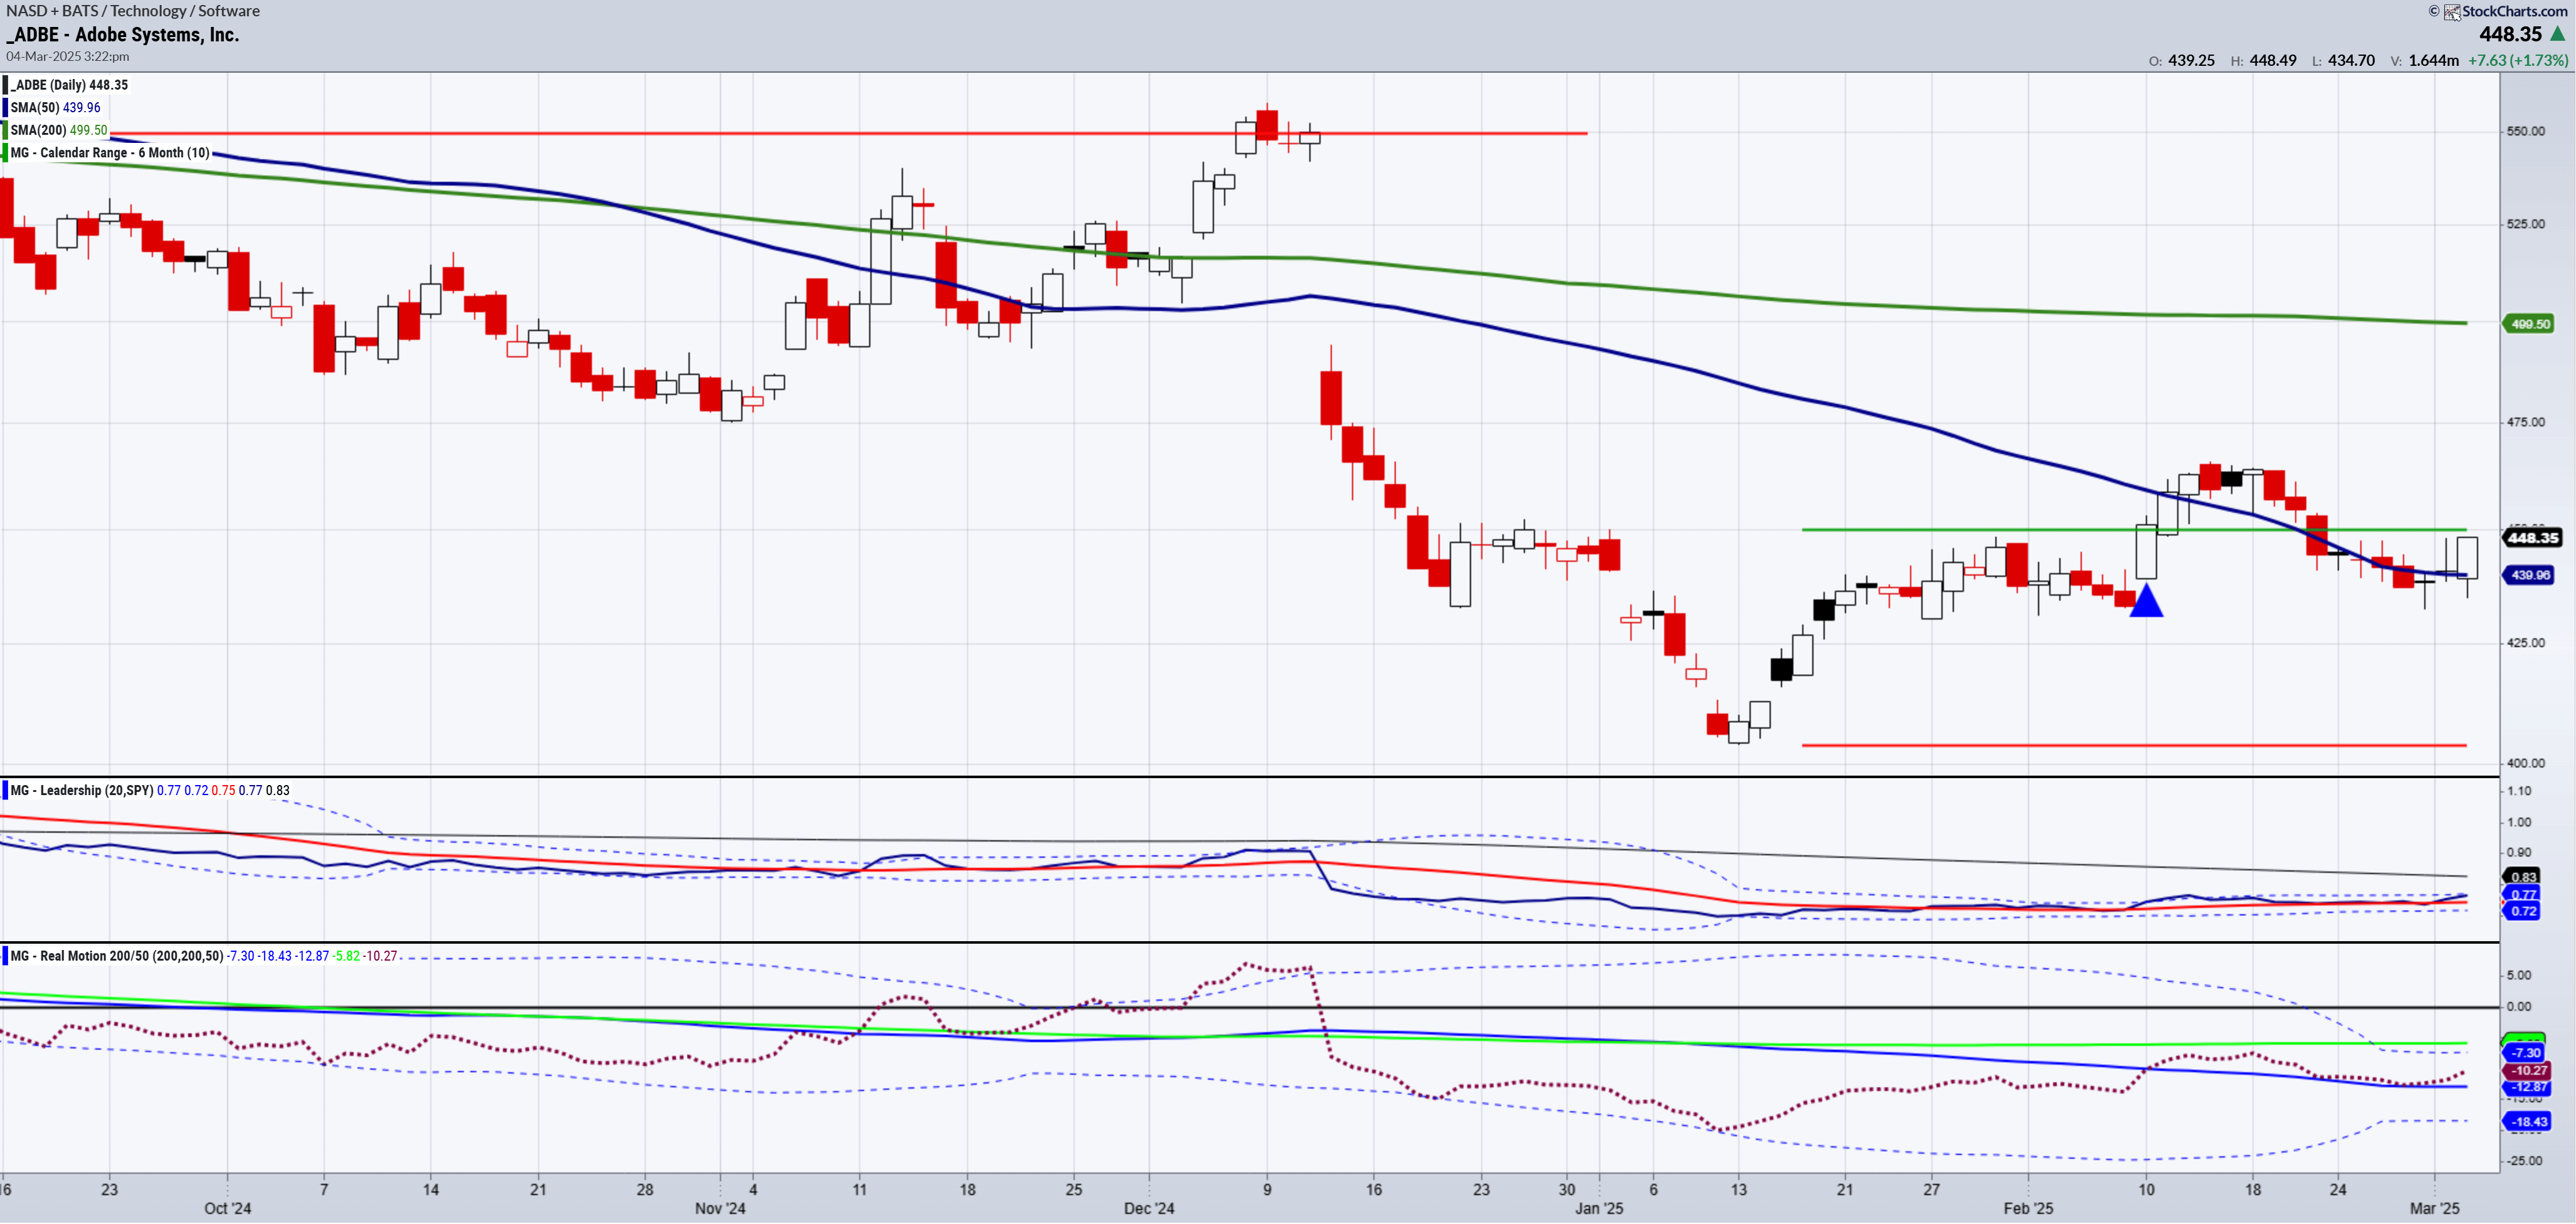Click the green swatch beside SMA(200)
The image size is (2576, 1224).
[5, 130]
